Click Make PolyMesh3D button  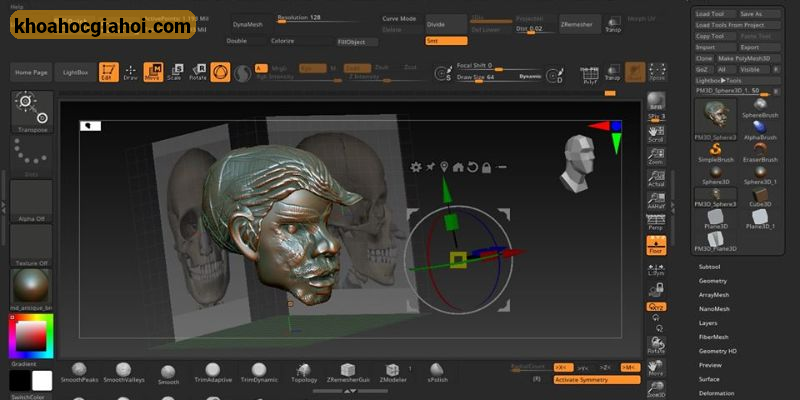coord(747,58)
